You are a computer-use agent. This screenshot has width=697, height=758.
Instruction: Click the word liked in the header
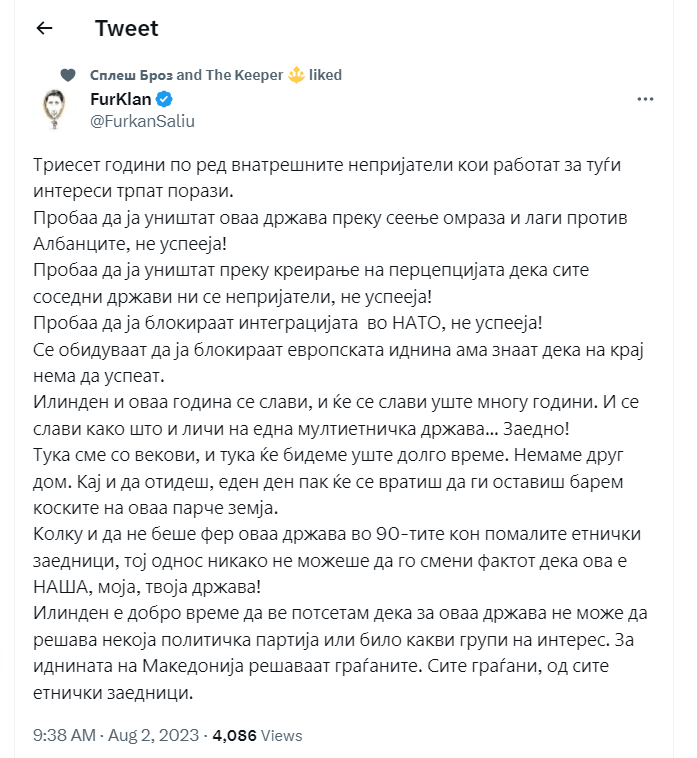point(325,75)
